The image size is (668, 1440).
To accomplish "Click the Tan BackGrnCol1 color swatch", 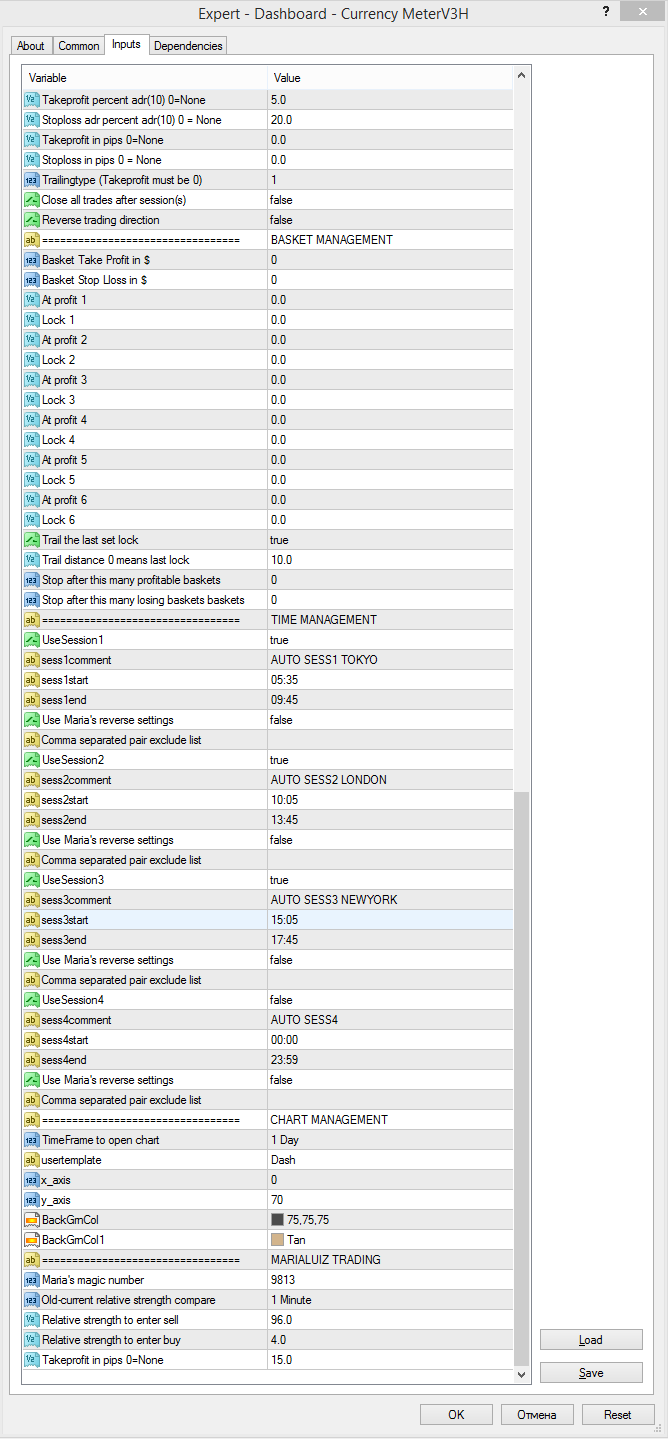I will tap(278, 1240).
